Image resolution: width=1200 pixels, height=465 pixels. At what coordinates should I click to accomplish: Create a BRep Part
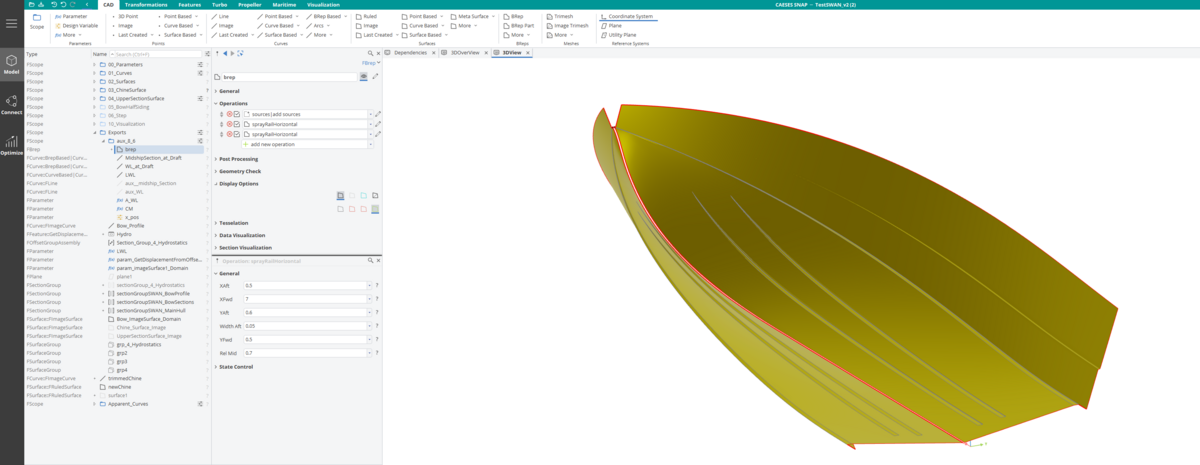point(518,25)
